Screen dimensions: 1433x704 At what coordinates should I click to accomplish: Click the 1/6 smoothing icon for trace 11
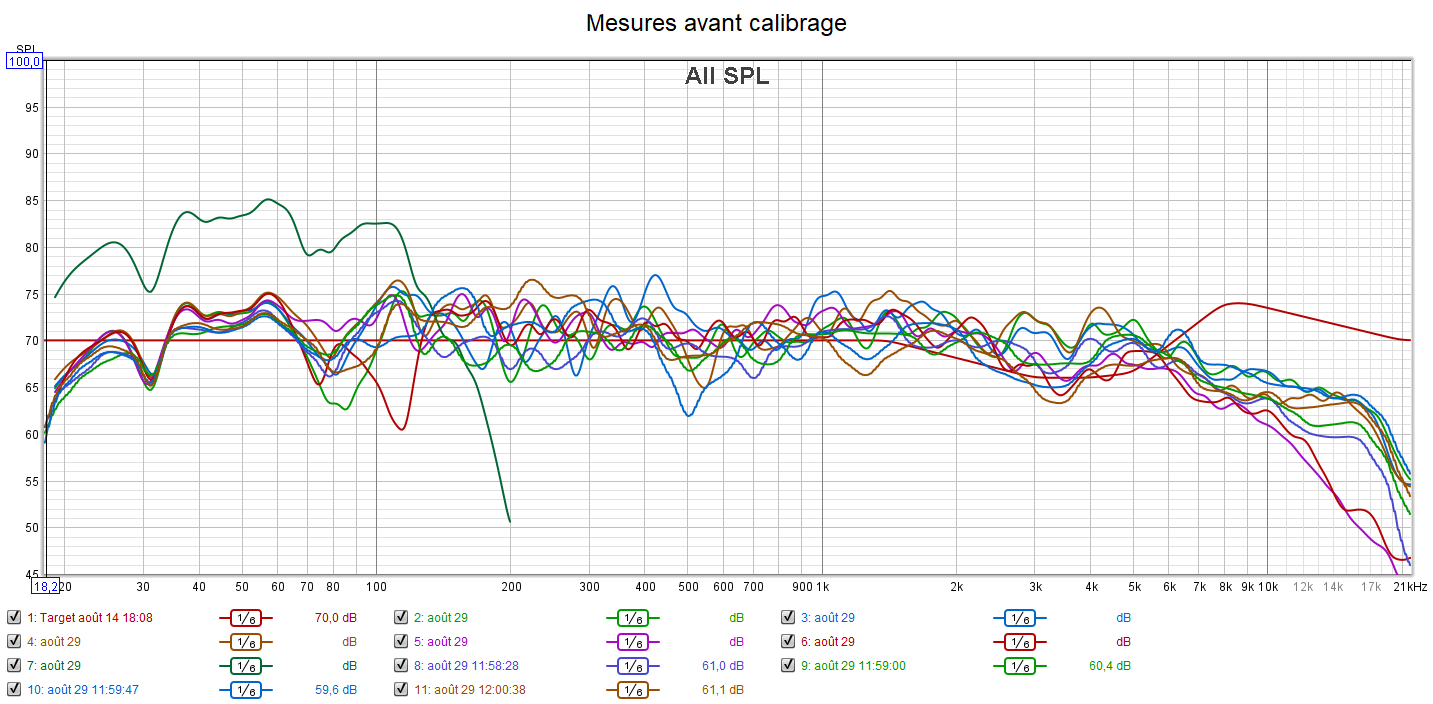632,690
